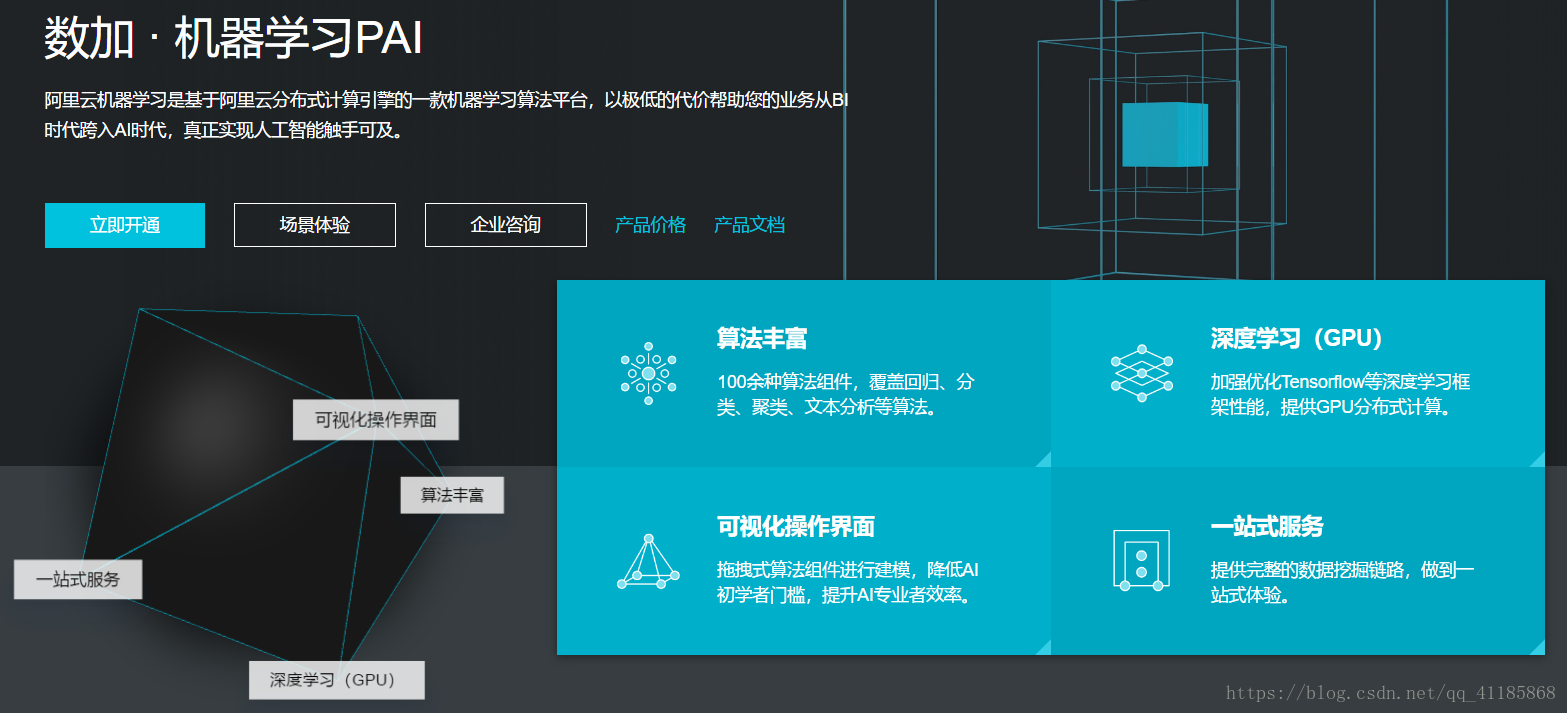Click the 立即开通 button
Screen dimensions: 1567x713
click(125, 225)
